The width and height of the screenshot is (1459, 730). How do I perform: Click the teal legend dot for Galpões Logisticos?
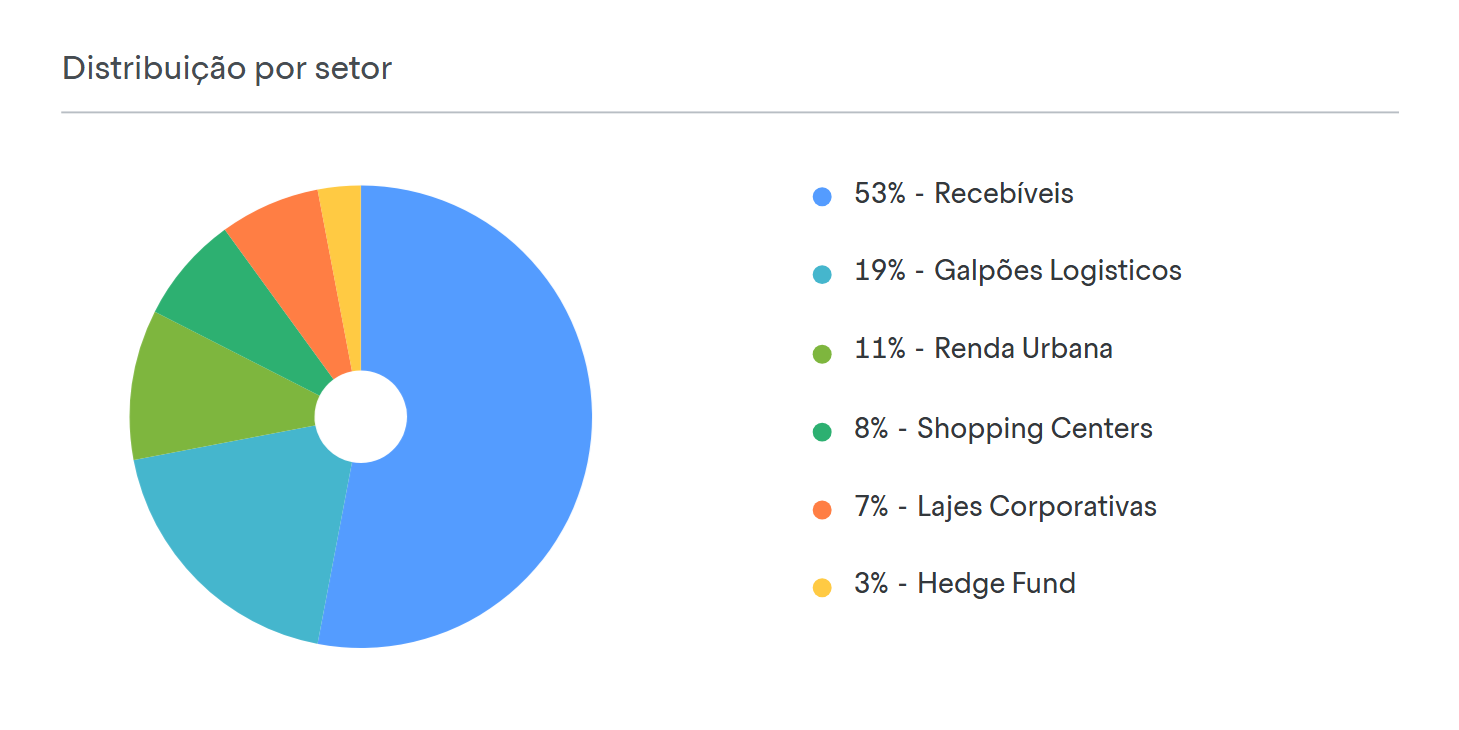pos(822,275)
